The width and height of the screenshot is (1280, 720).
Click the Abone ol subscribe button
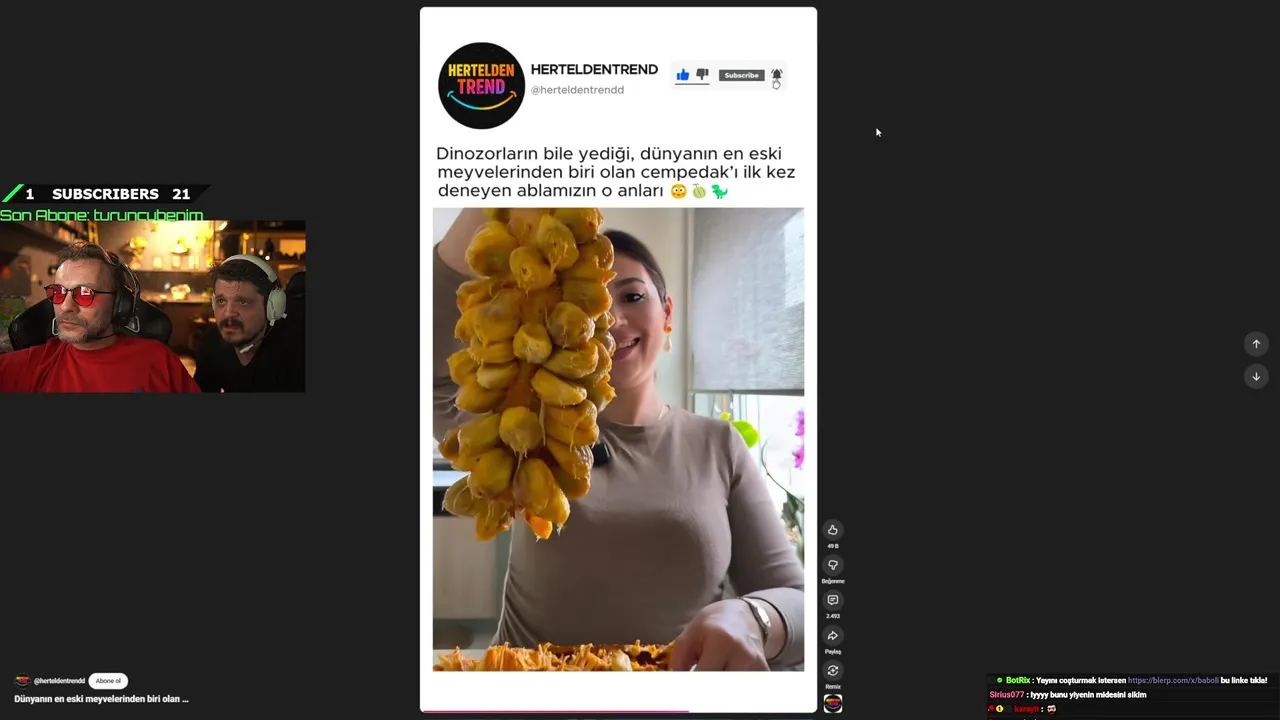click(x=108, y=681)
